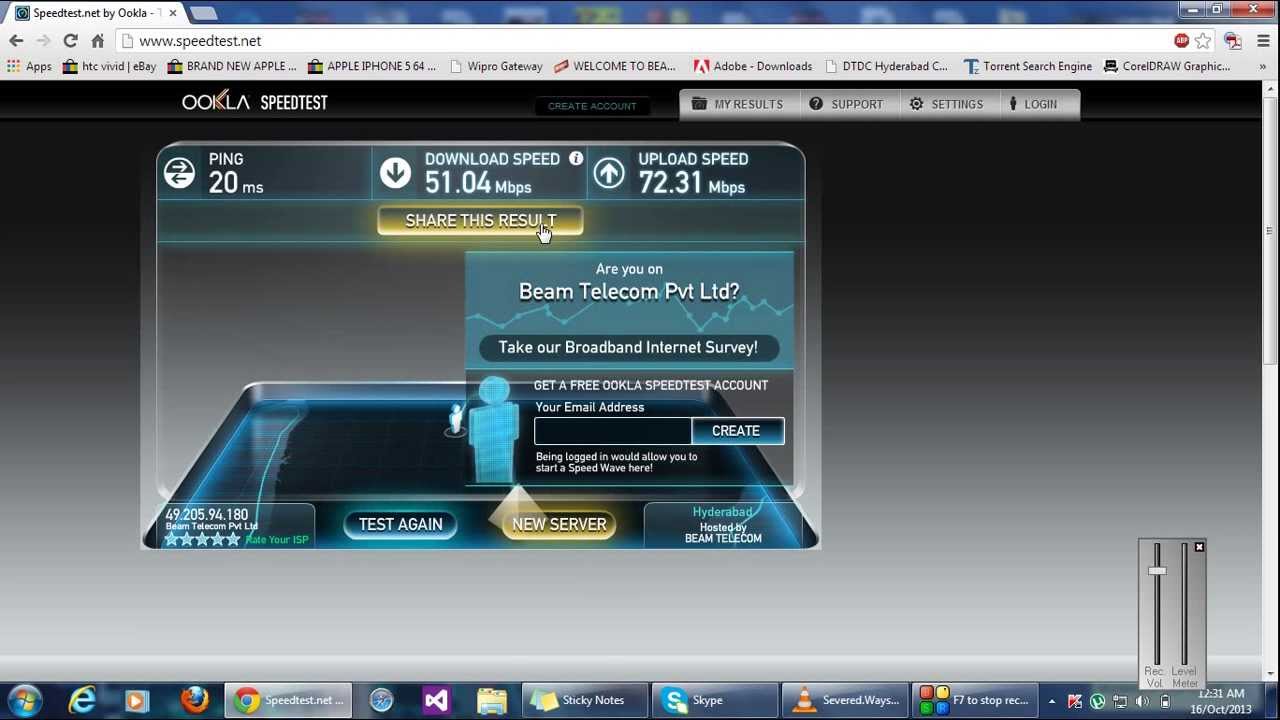Click the system tray volume speaker icon

coord(1142,702)
